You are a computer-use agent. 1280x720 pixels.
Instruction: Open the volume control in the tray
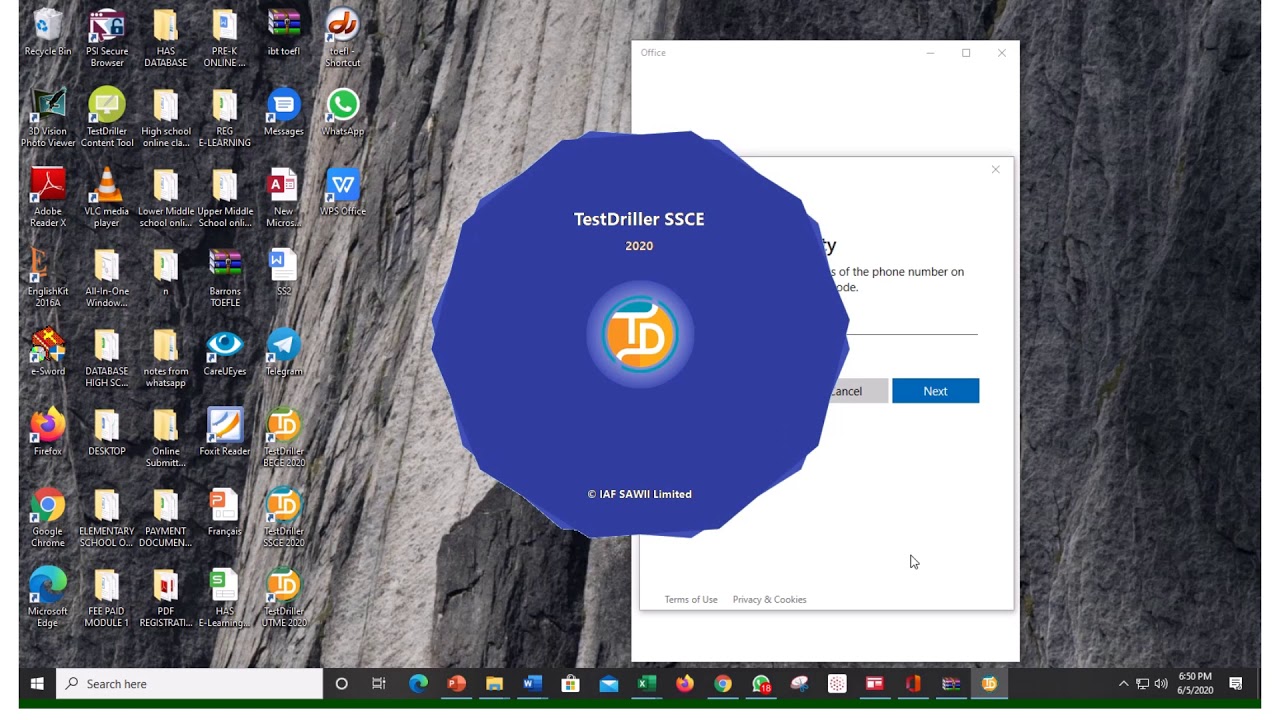pos(1161,684)
